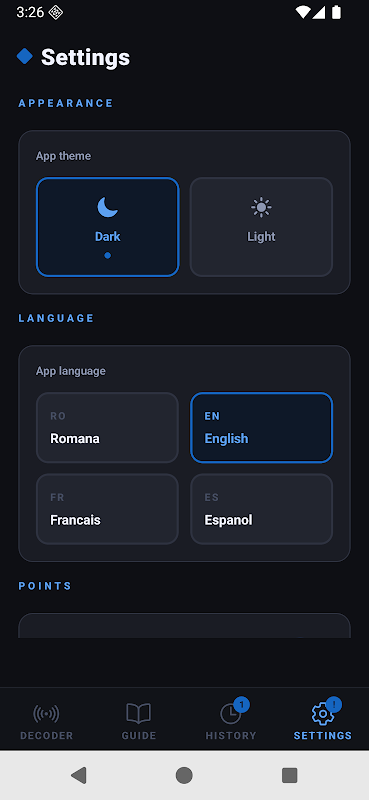Tap the partially visible Points card
Viewport: 369px width, 800px height.
[184, 626]
